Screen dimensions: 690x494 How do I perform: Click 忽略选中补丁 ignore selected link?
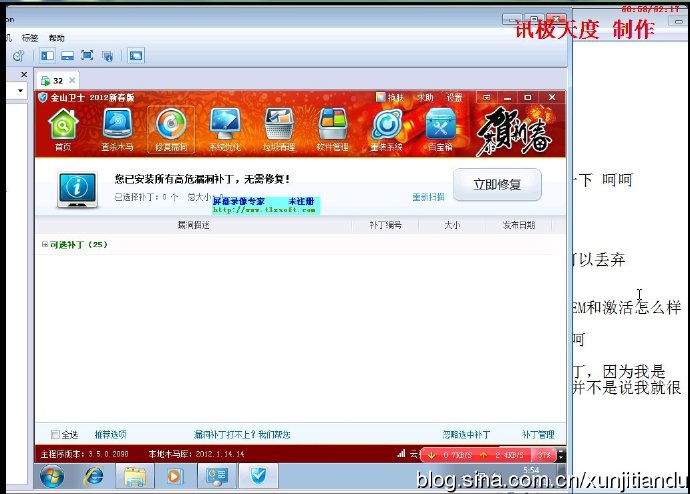466,435
